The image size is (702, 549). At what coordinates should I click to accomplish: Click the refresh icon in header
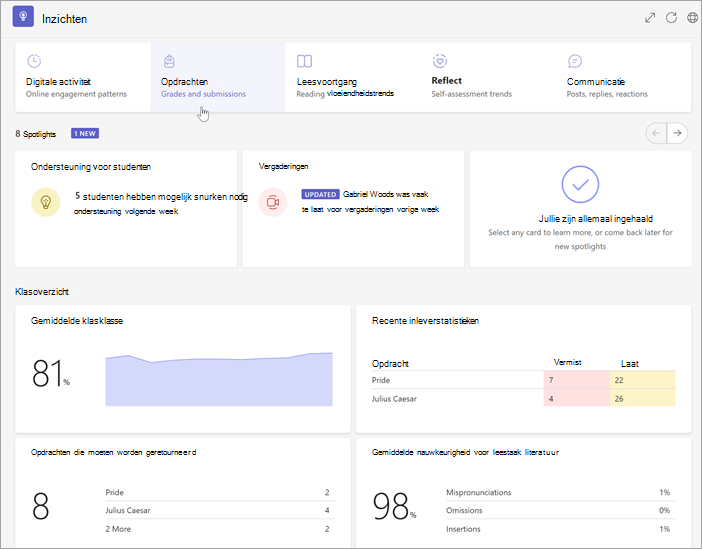click(671, 18)
